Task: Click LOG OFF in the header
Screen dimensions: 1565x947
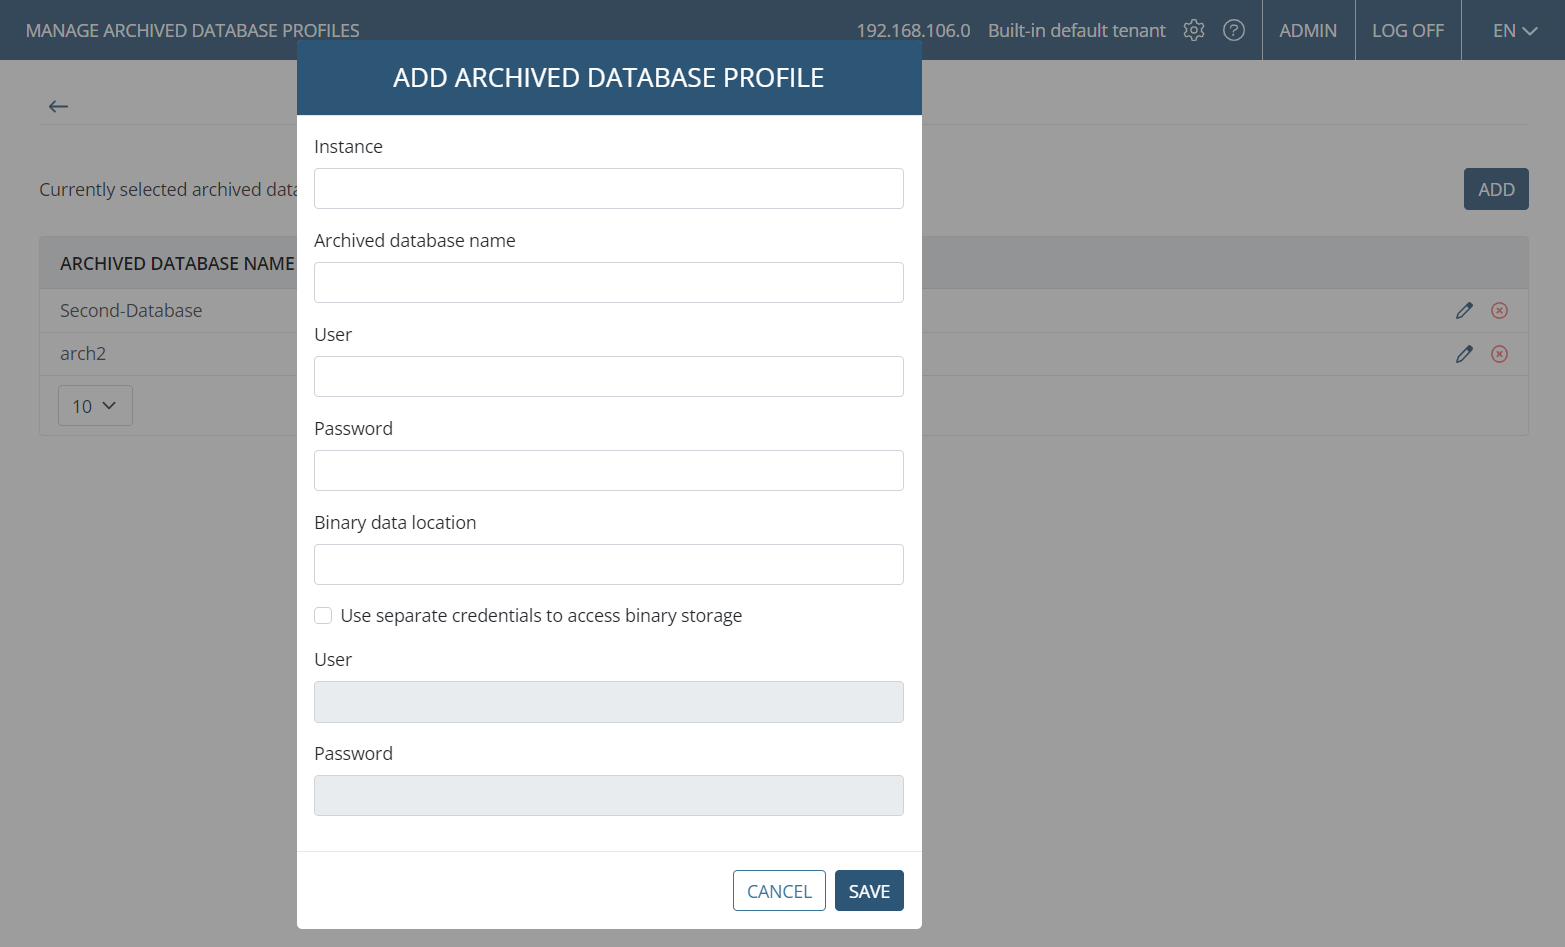Action: tap(1407, 30)
